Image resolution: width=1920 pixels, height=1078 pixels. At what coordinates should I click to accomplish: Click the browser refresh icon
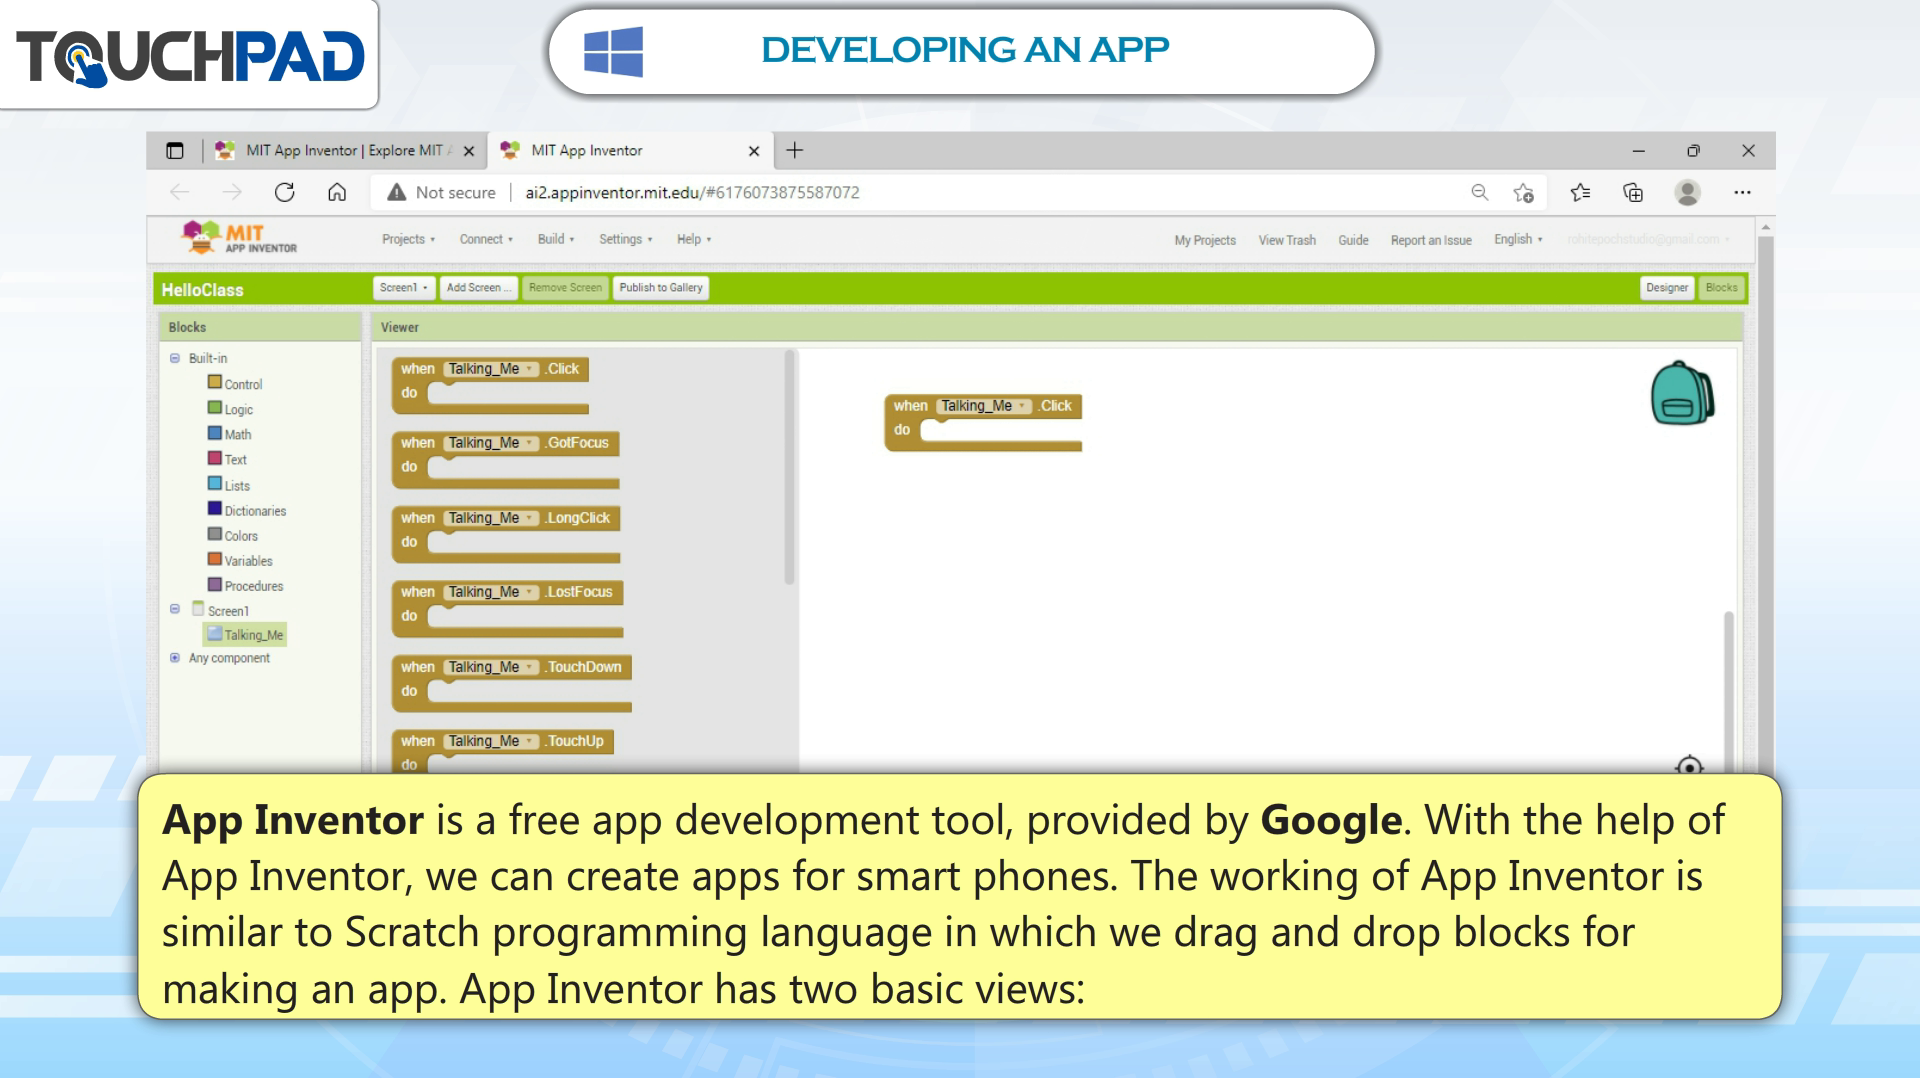point(285,192)
